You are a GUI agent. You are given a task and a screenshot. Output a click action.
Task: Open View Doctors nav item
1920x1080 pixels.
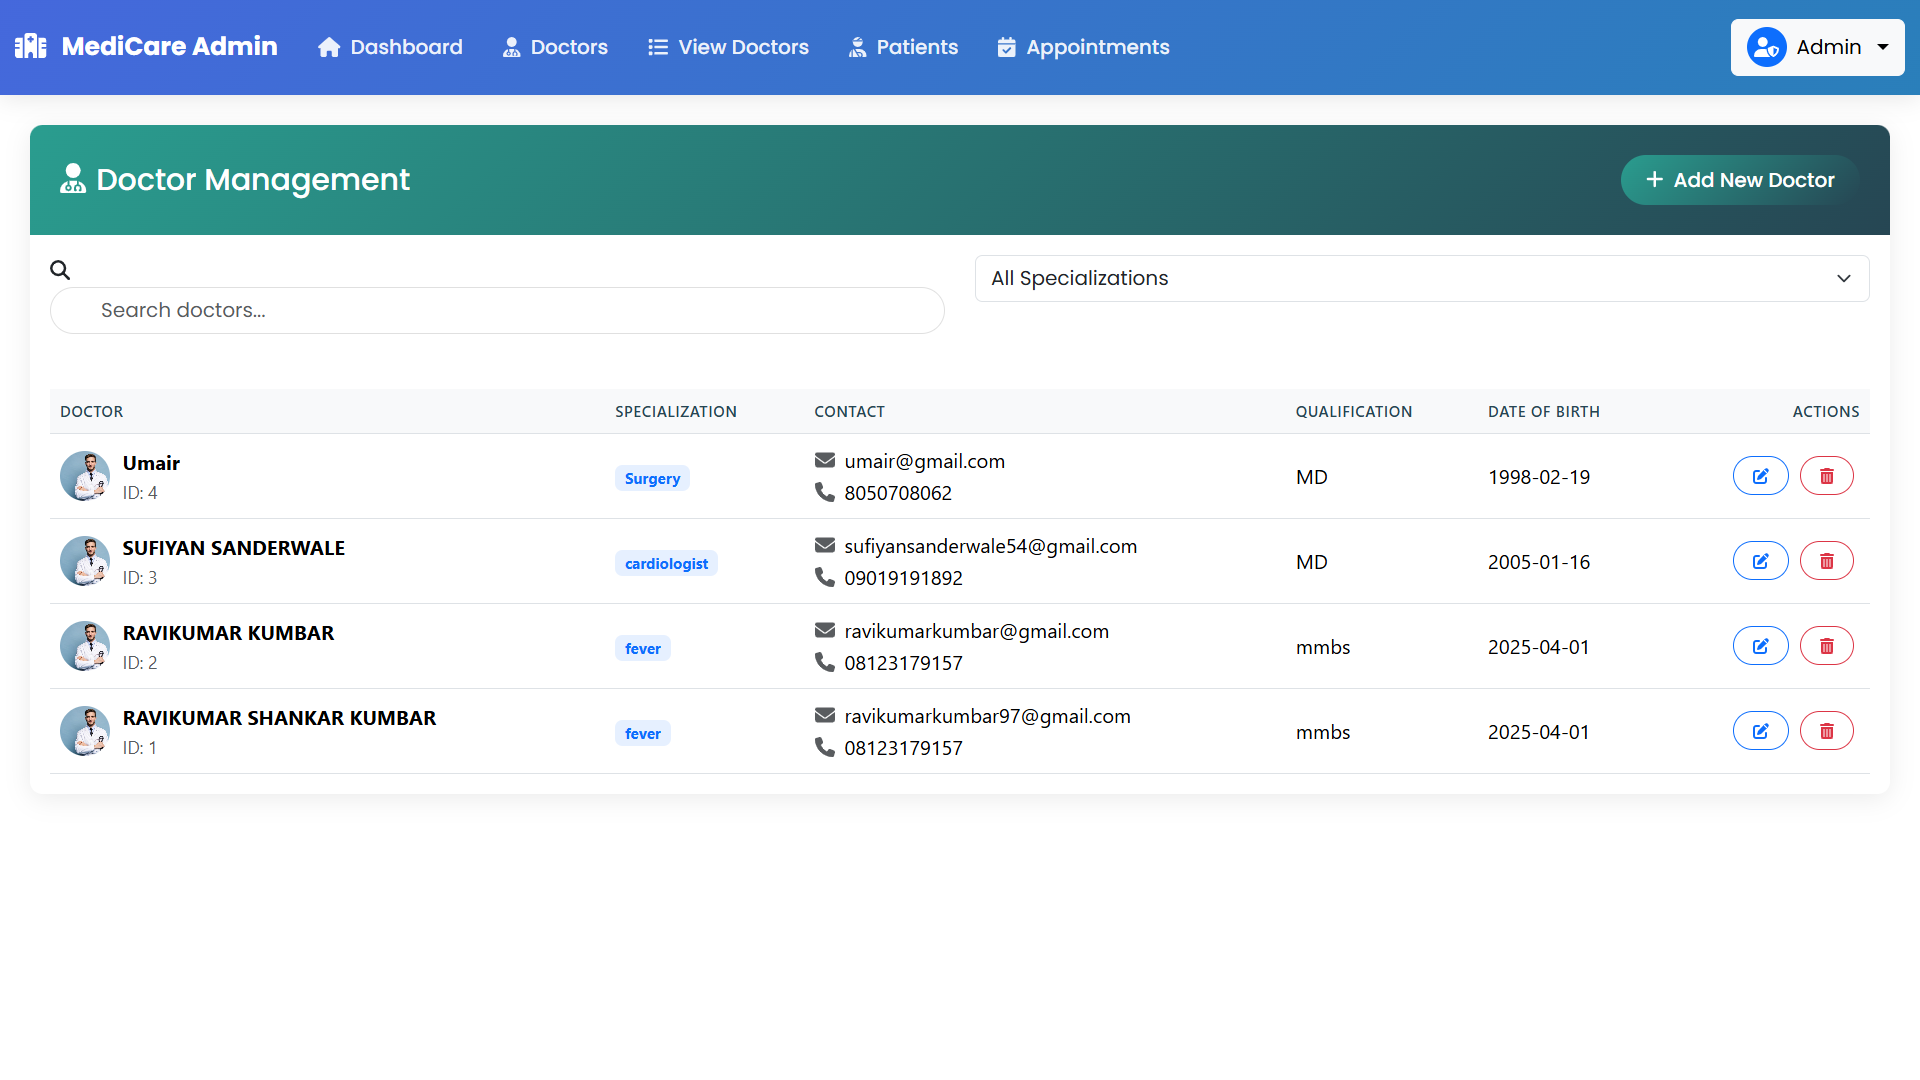pyautogui.click(x=728, y=47)
